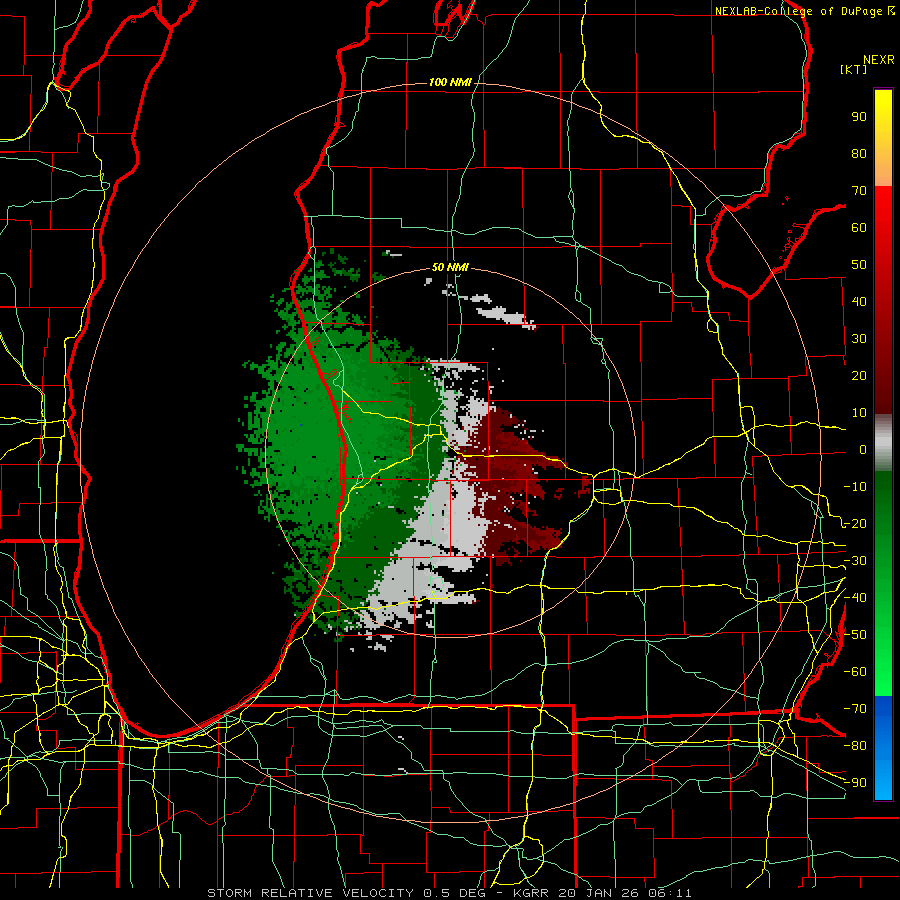The height and width of the screenshot is (900, 900).
Task: Click the 10 value on the velocity scale
Action: [859, 413]
